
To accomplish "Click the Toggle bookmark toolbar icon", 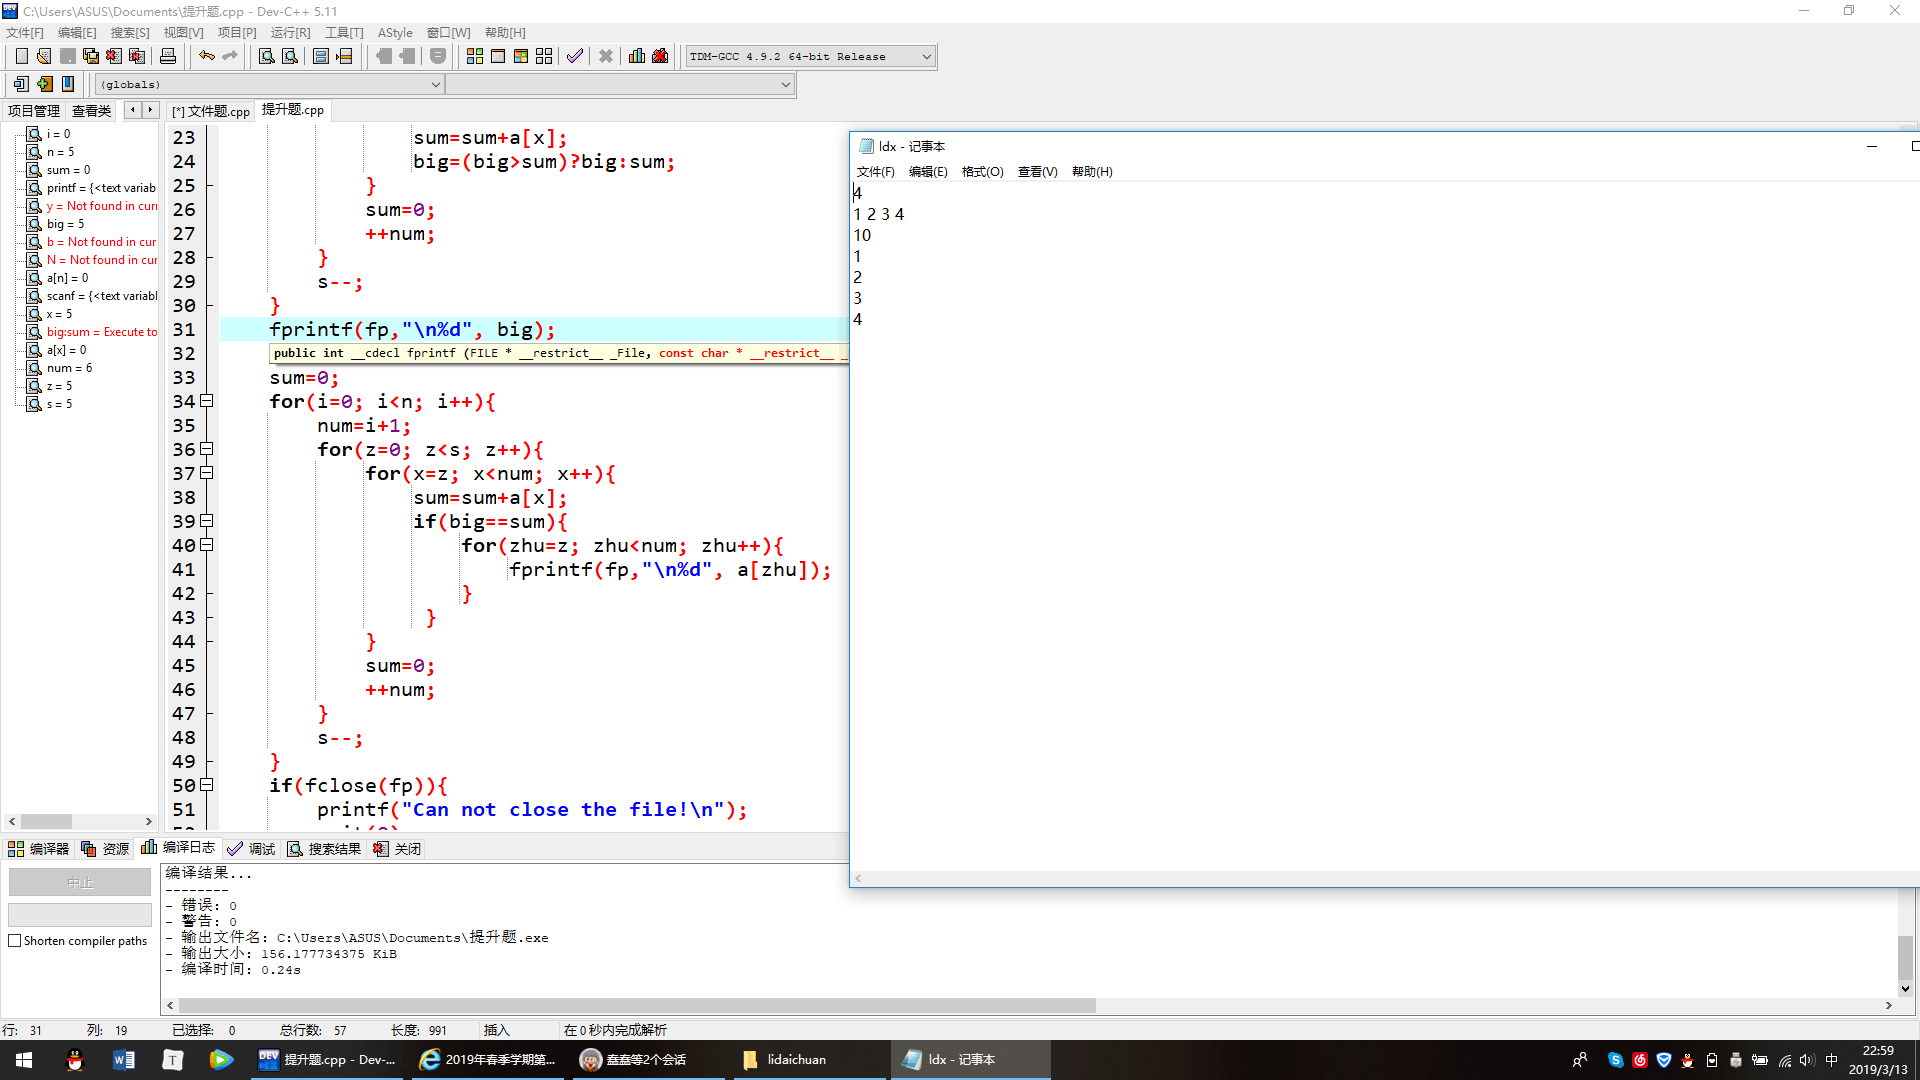I will 321,56.
